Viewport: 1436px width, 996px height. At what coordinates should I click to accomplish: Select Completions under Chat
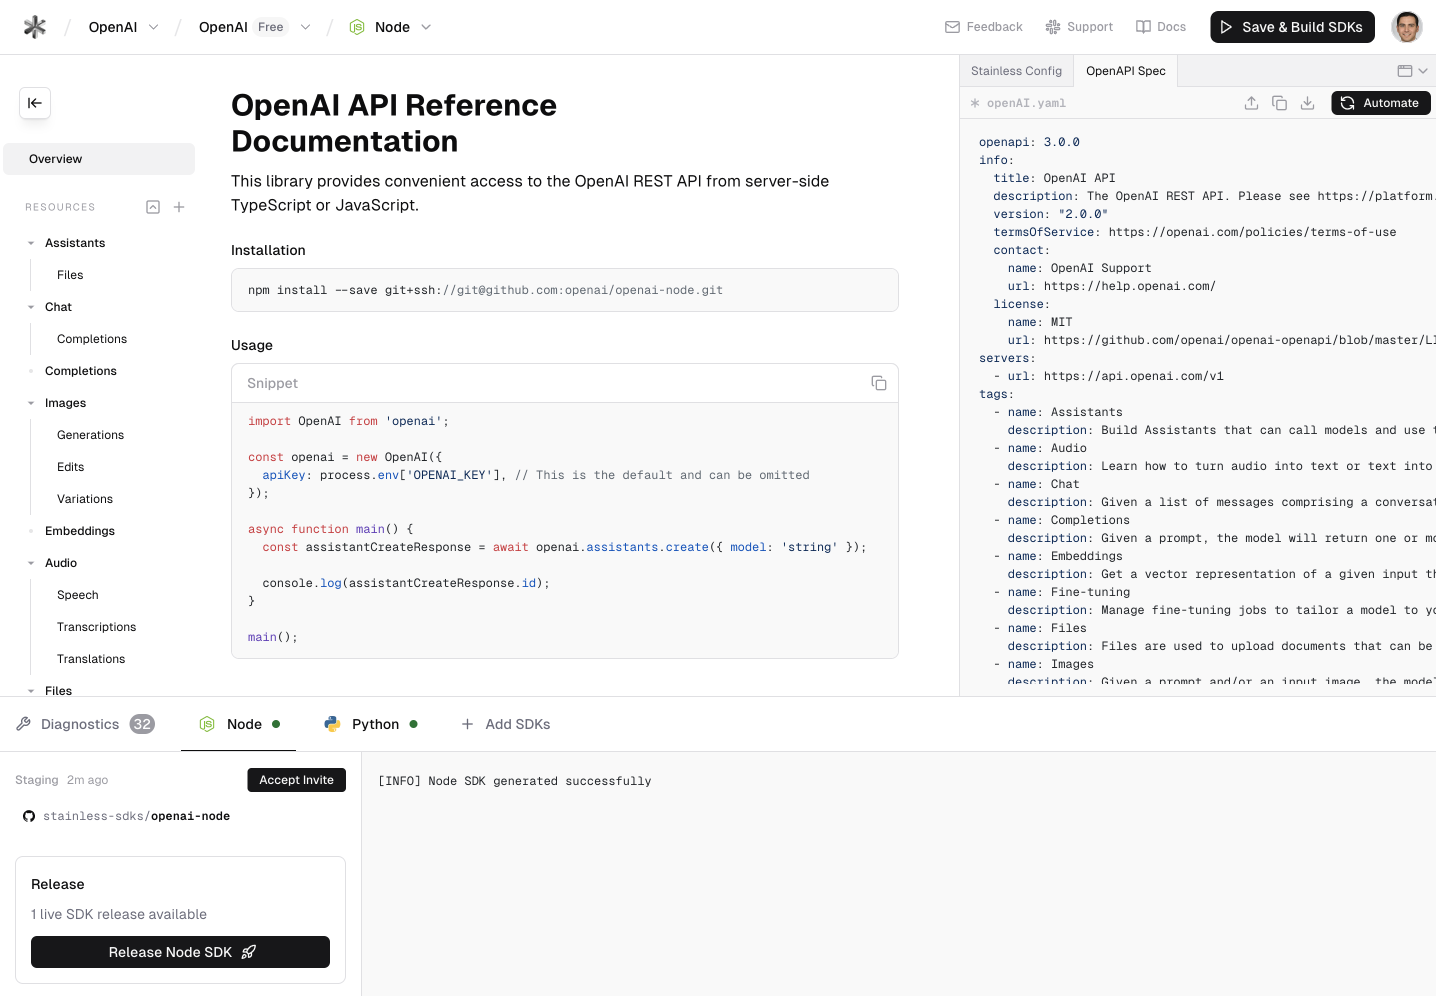pyautogui.click(x=92, y=339)
